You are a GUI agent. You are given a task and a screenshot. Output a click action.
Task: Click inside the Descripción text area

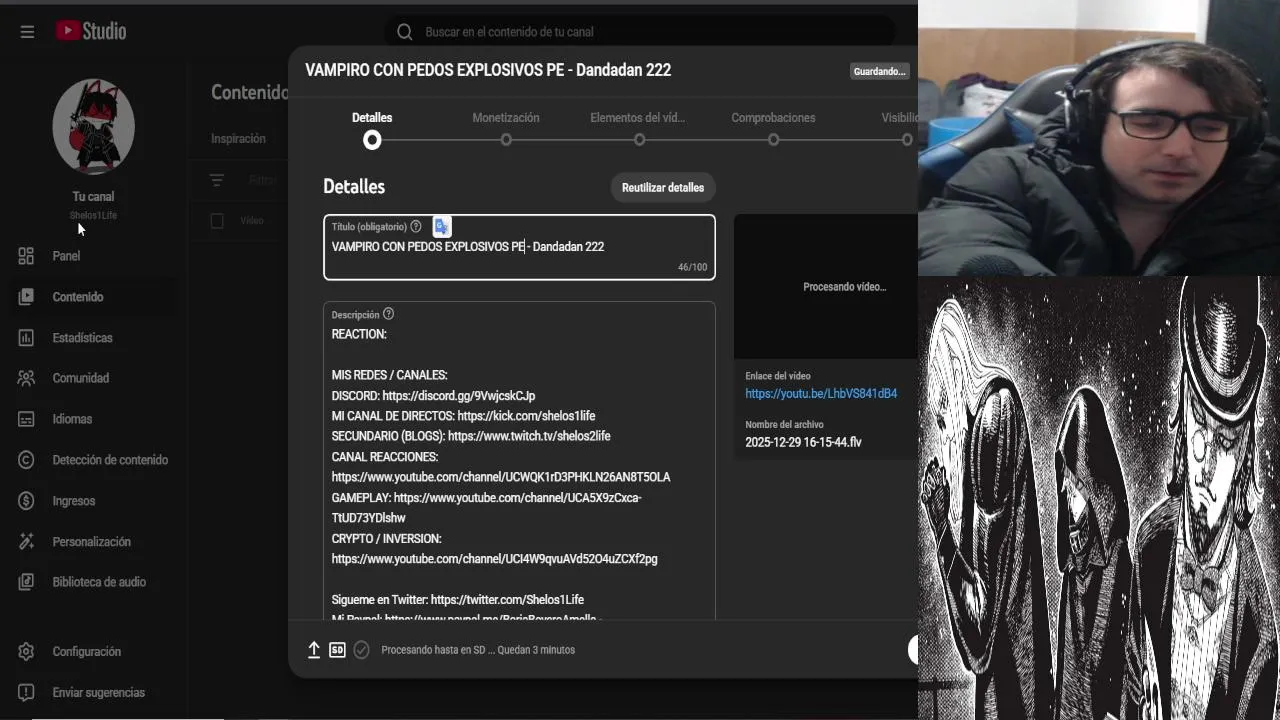519,460
